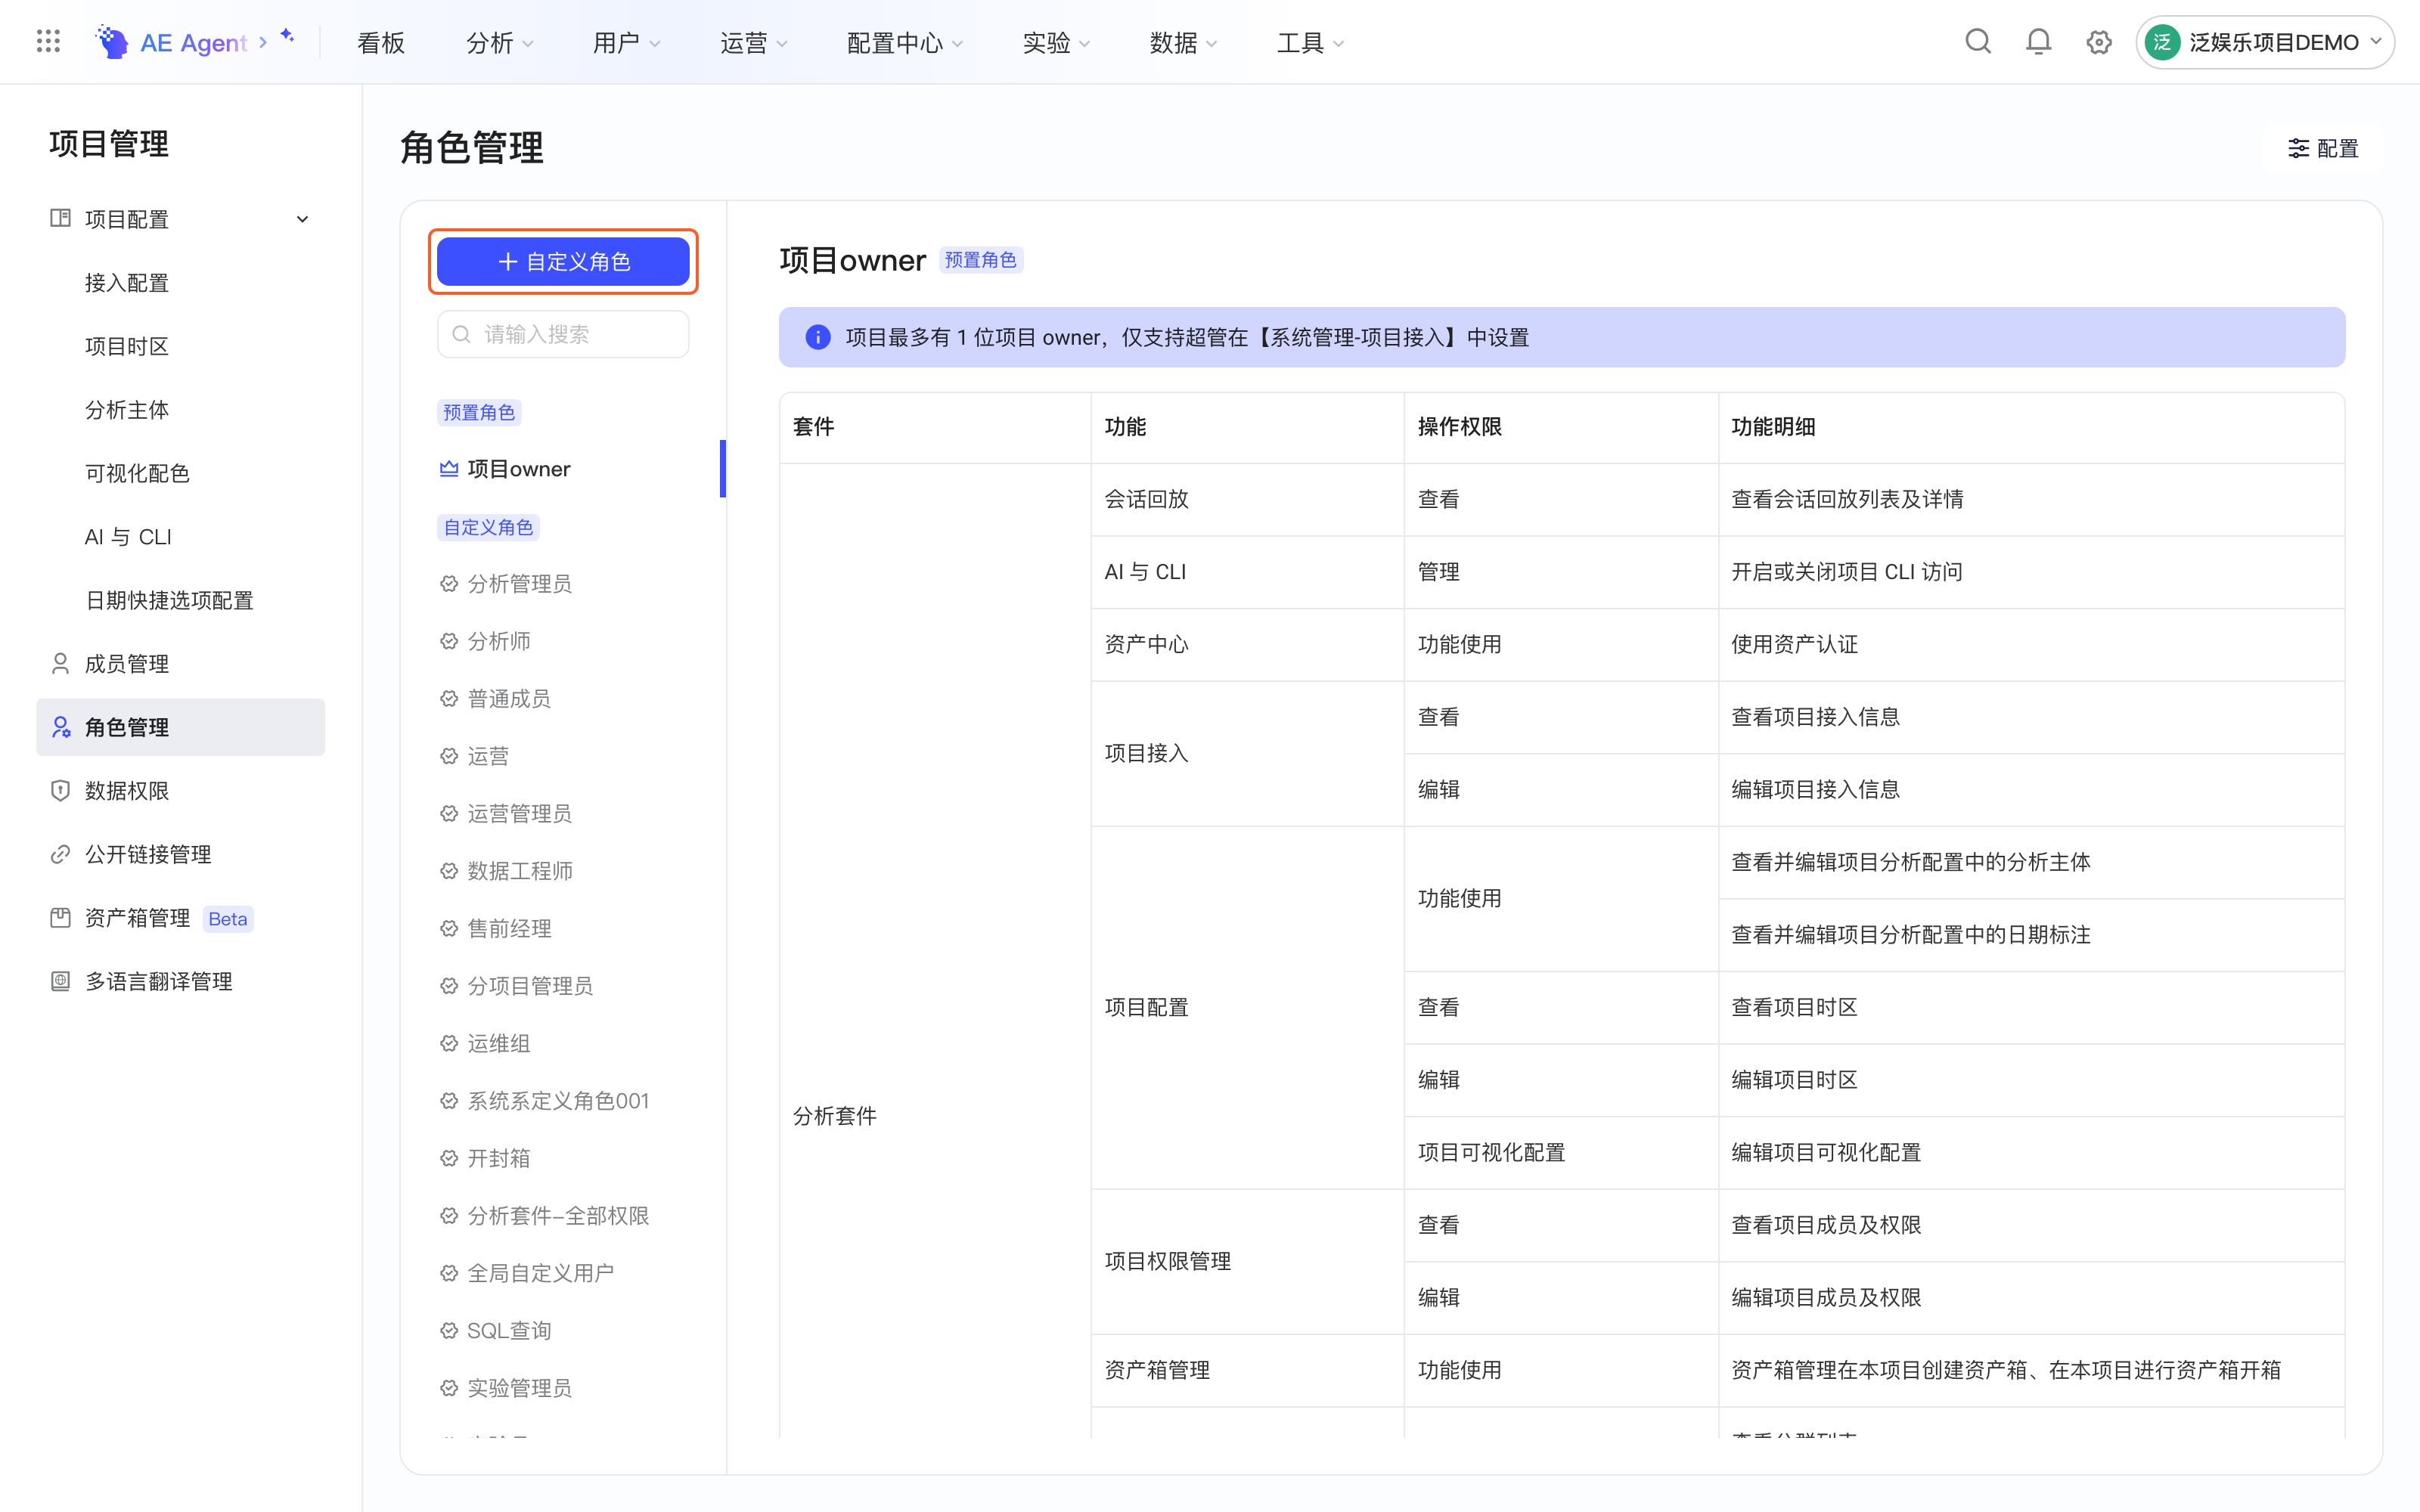
Task: Open 分析主体 in the sidebar
Action: [x=127, y=410]
